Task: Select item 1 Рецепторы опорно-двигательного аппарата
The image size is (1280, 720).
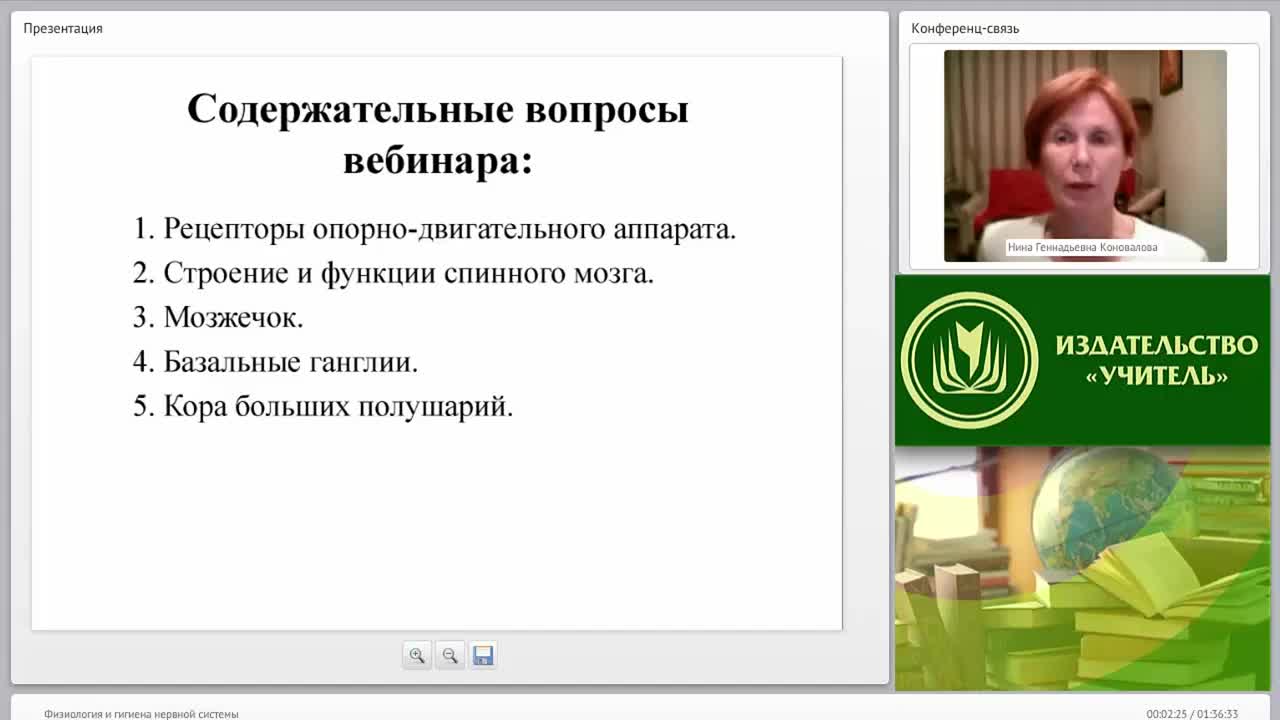Action: pyautogui.click(x=434, y=229)
